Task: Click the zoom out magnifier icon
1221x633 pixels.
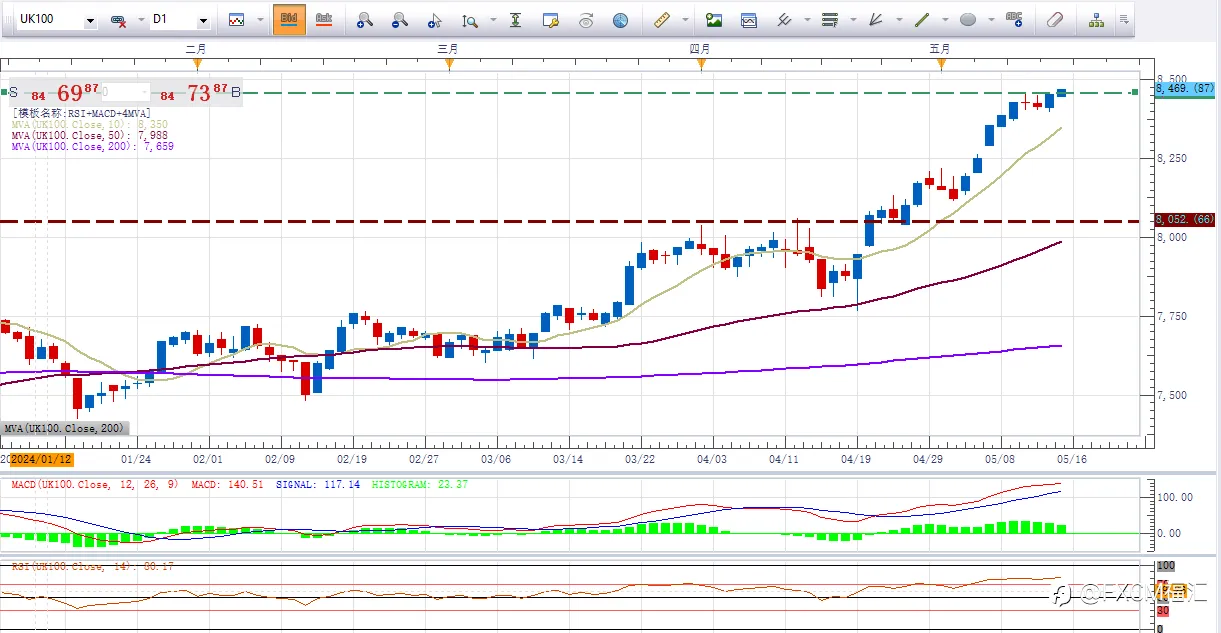Action: point(399,20)
